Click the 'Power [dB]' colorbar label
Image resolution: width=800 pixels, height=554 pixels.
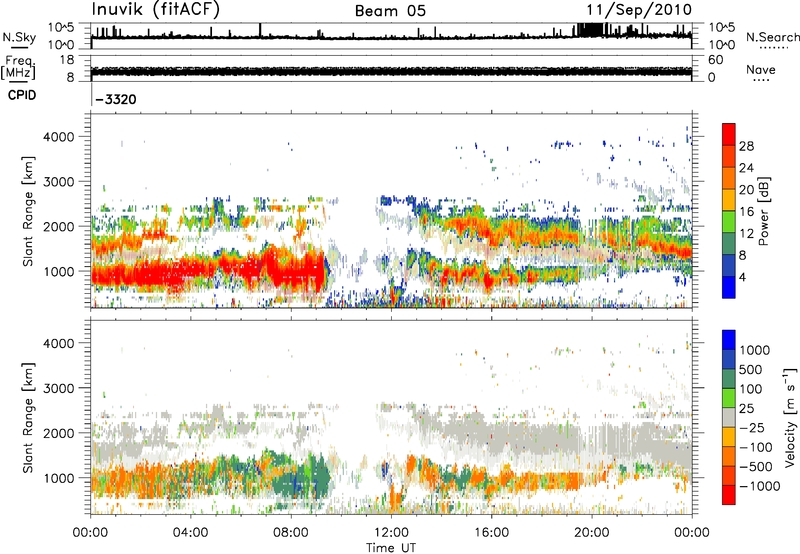(x=763, y=211)
